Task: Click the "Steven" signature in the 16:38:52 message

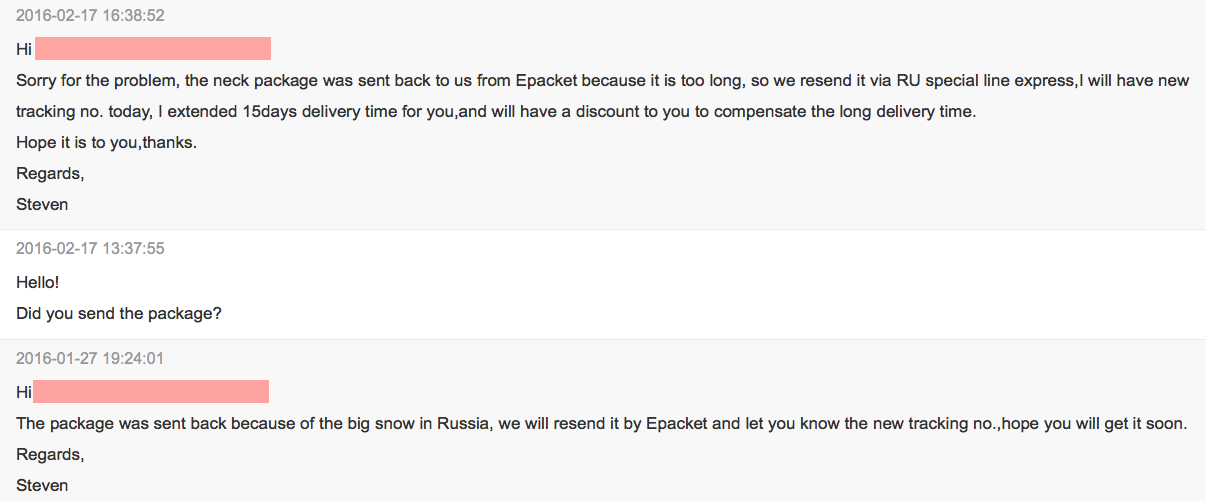Action: click(42, 204)
